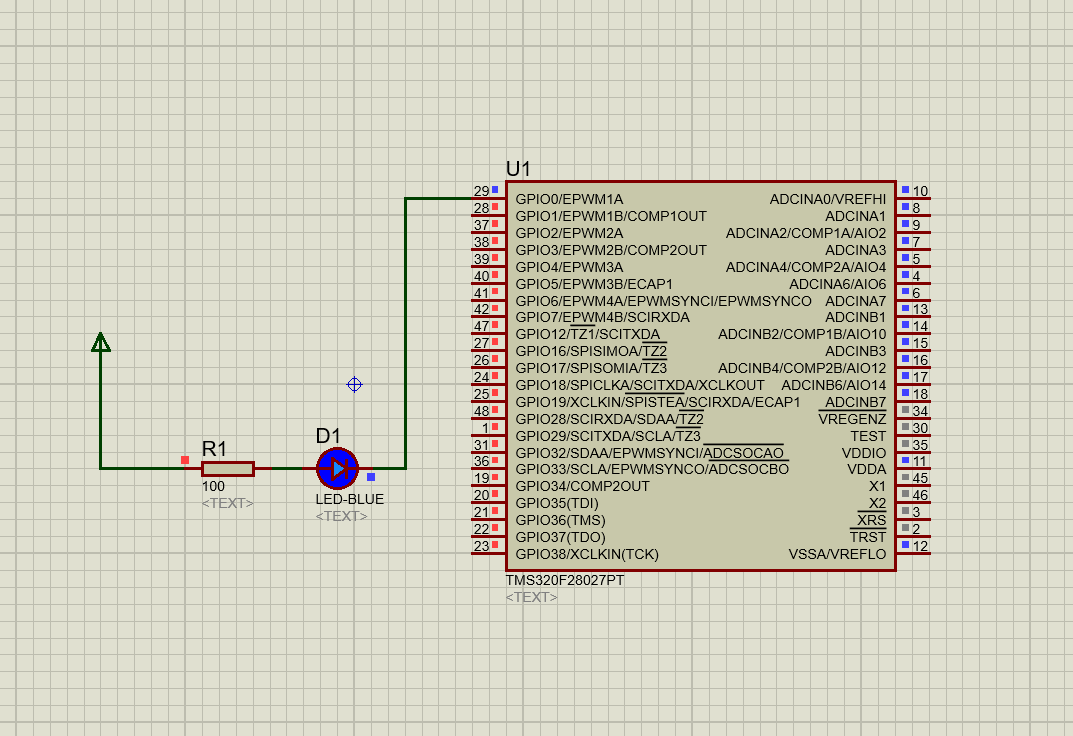1073x736 pixels.
Task: Click the GPIO19/XCLKIN/SPISTEA/SCIRXDA/ECAP1 pin label
Action: (x=658, y=402)
